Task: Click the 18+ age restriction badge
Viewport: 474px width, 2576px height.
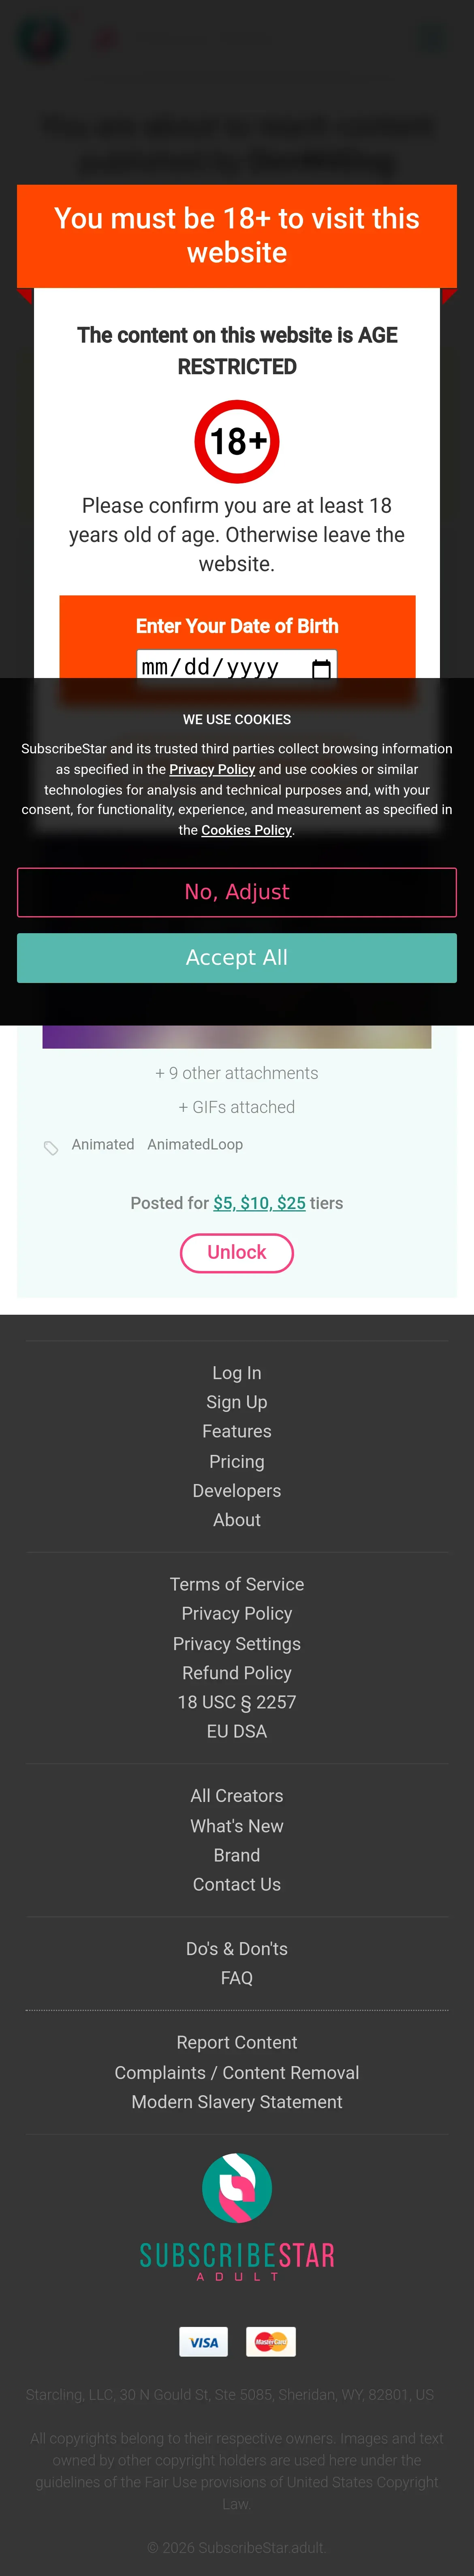Action: [237, 441]
